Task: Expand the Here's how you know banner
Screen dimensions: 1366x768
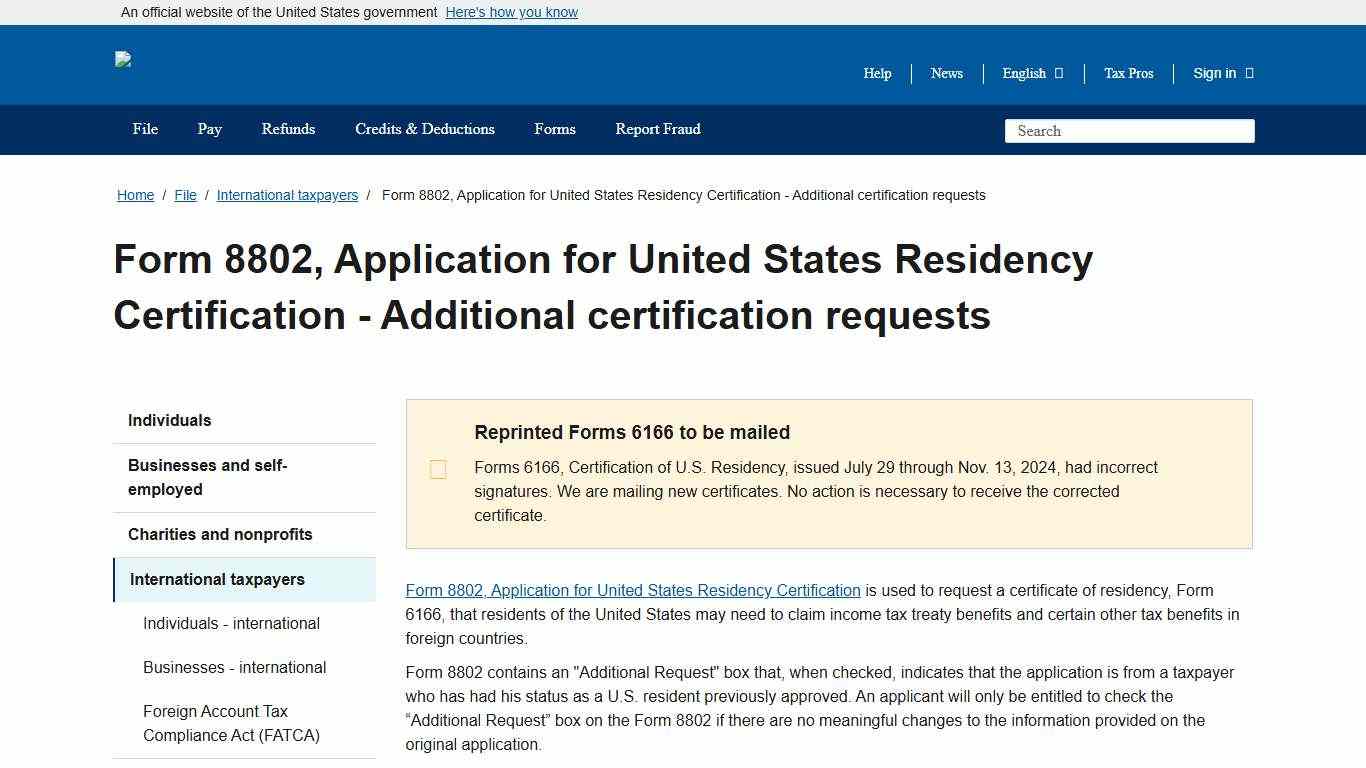Action: pos(511,12)
